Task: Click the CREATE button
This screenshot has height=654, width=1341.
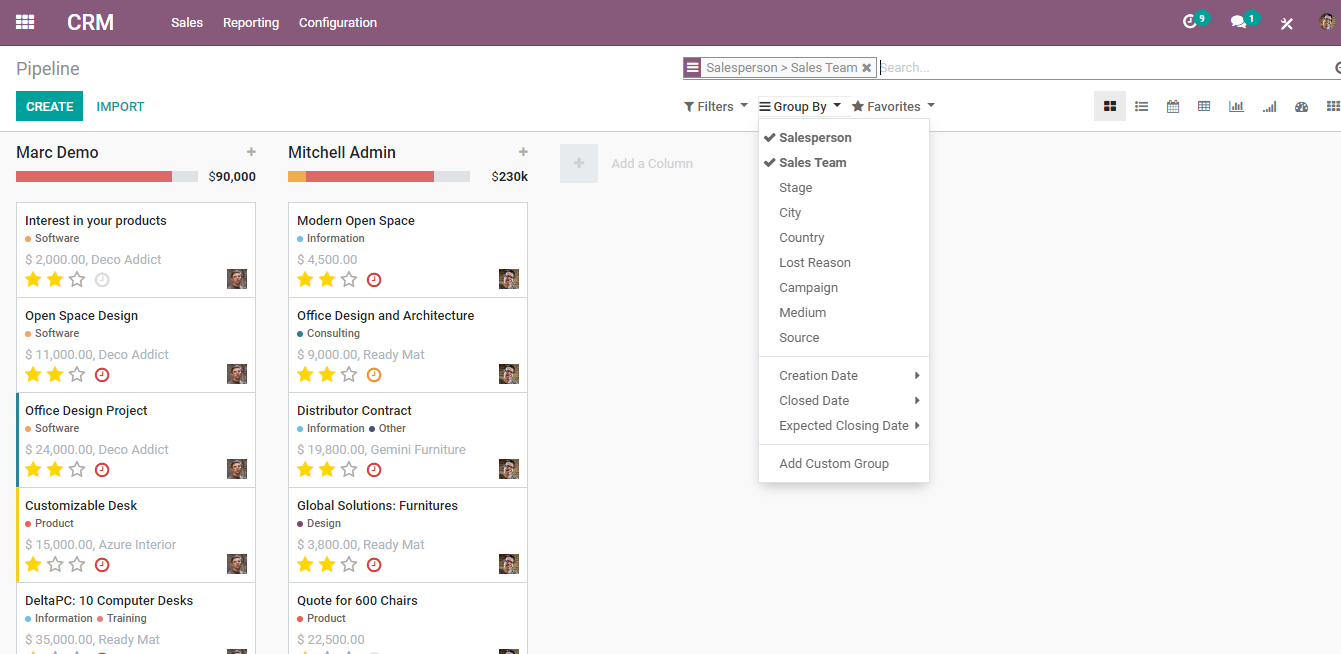Action: (49, 106)
